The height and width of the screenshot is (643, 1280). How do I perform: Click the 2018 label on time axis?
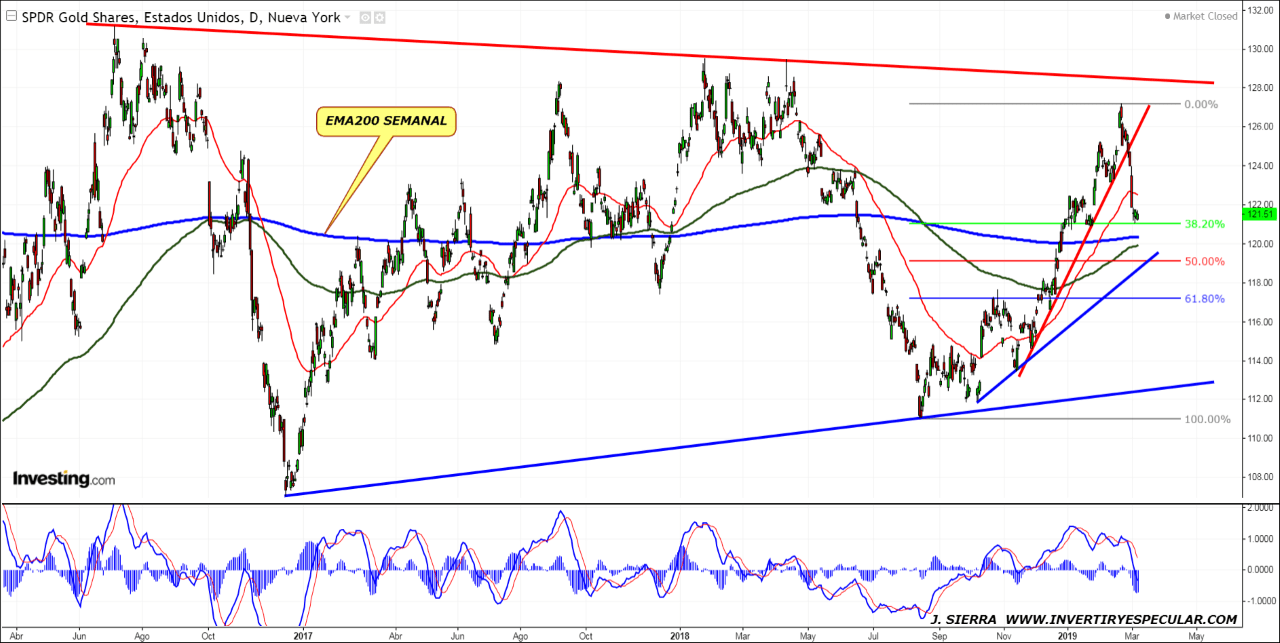(681, 634)
